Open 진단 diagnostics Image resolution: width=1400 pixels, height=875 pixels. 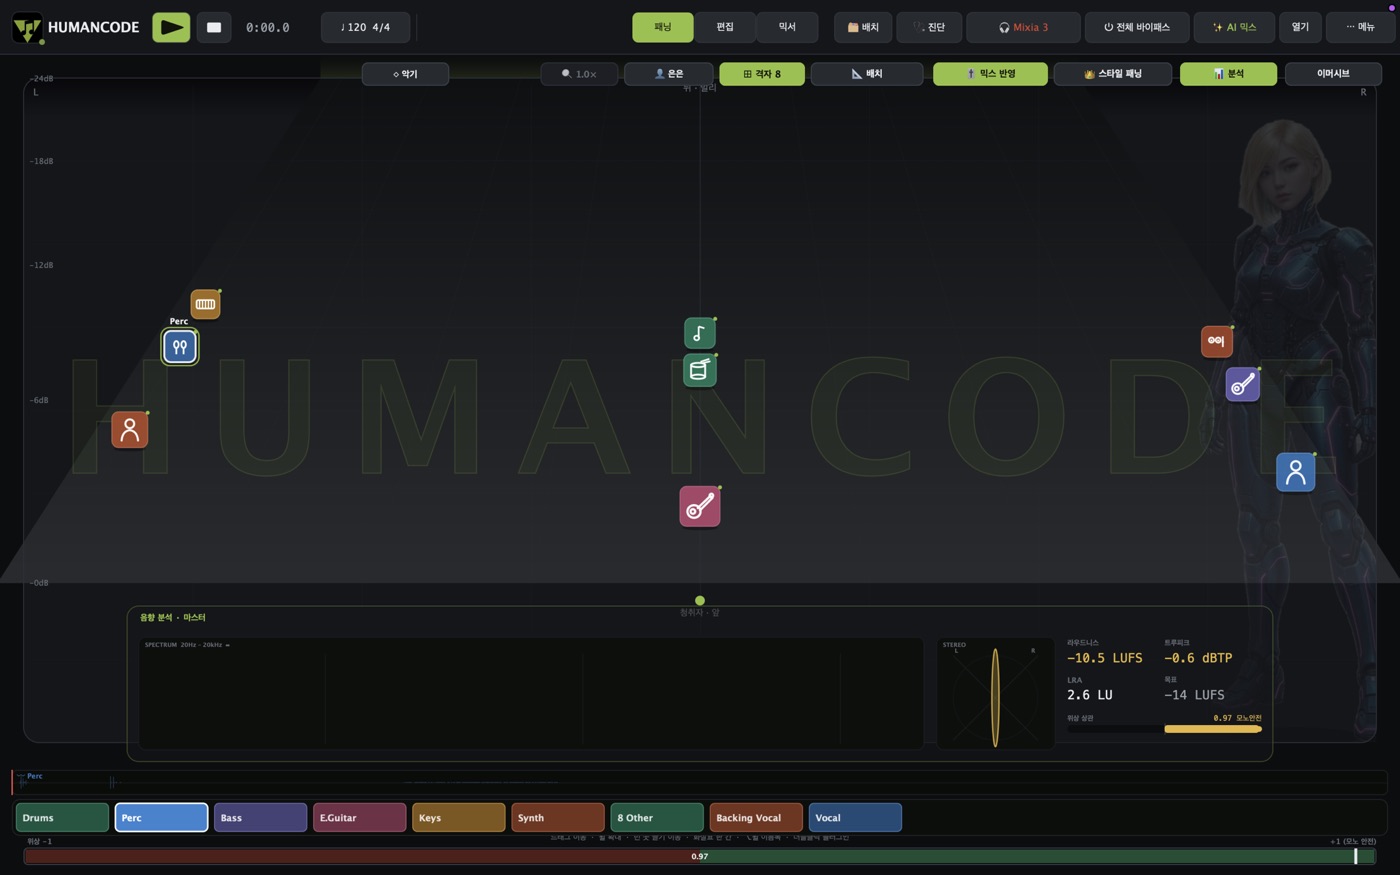click(x=929, y=27)
